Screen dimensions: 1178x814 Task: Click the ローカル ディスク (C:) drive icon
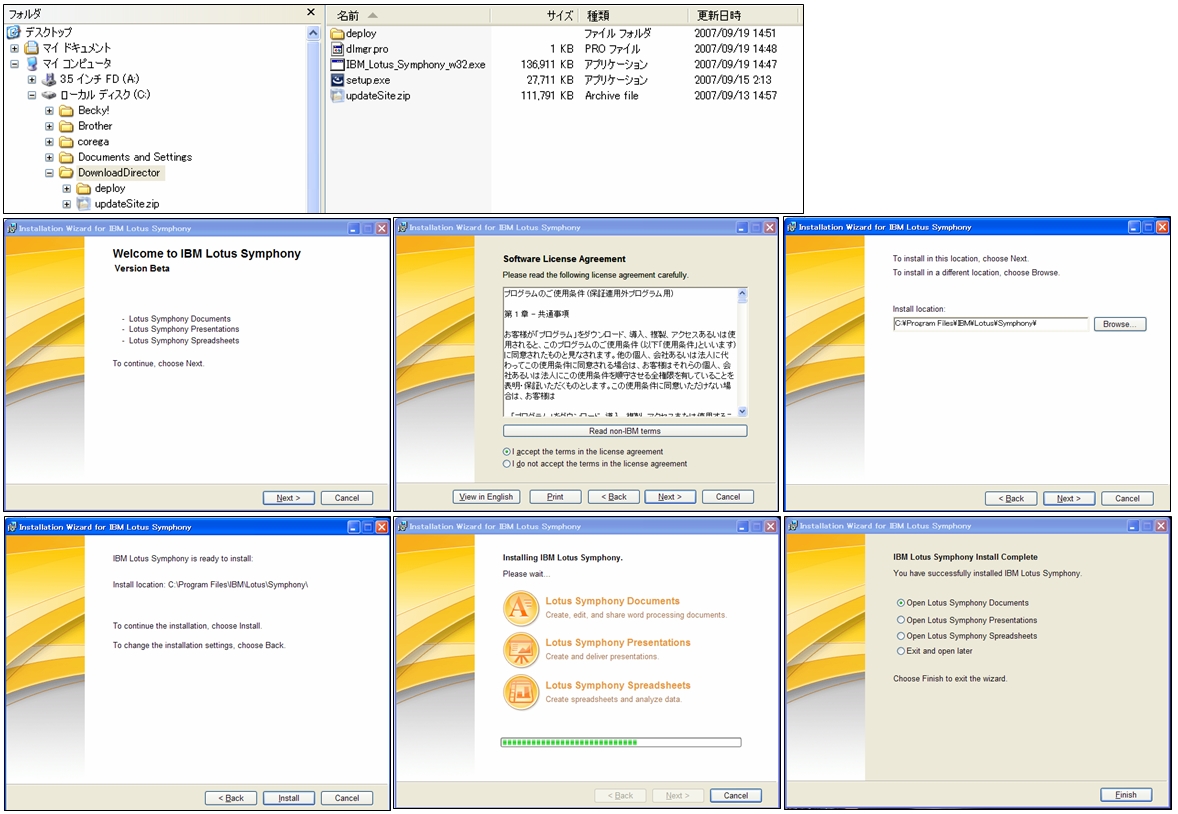[49, 95]
